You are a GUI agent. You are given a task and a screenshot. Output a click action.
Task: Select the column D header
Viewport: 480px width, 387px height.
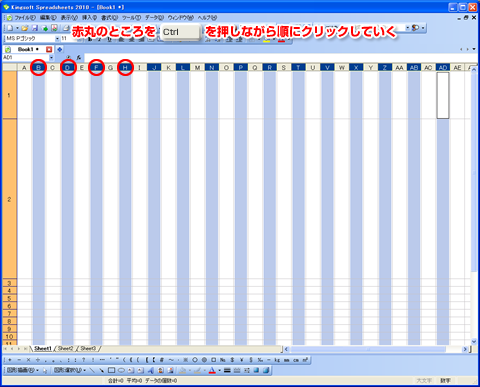coord(68,68)
